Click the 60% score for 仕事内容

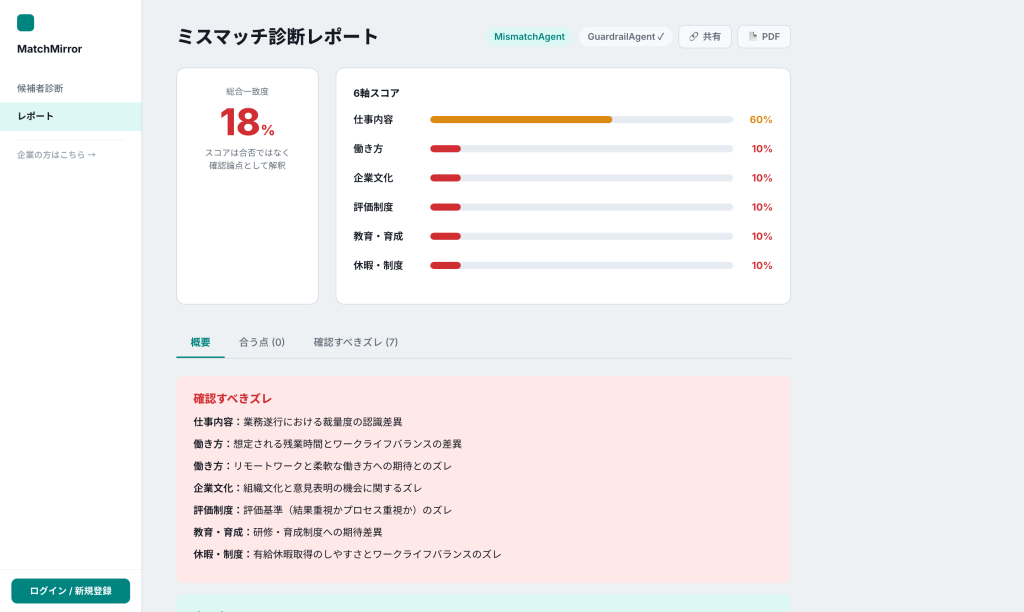pyautogui.click(x=761, y=120)
